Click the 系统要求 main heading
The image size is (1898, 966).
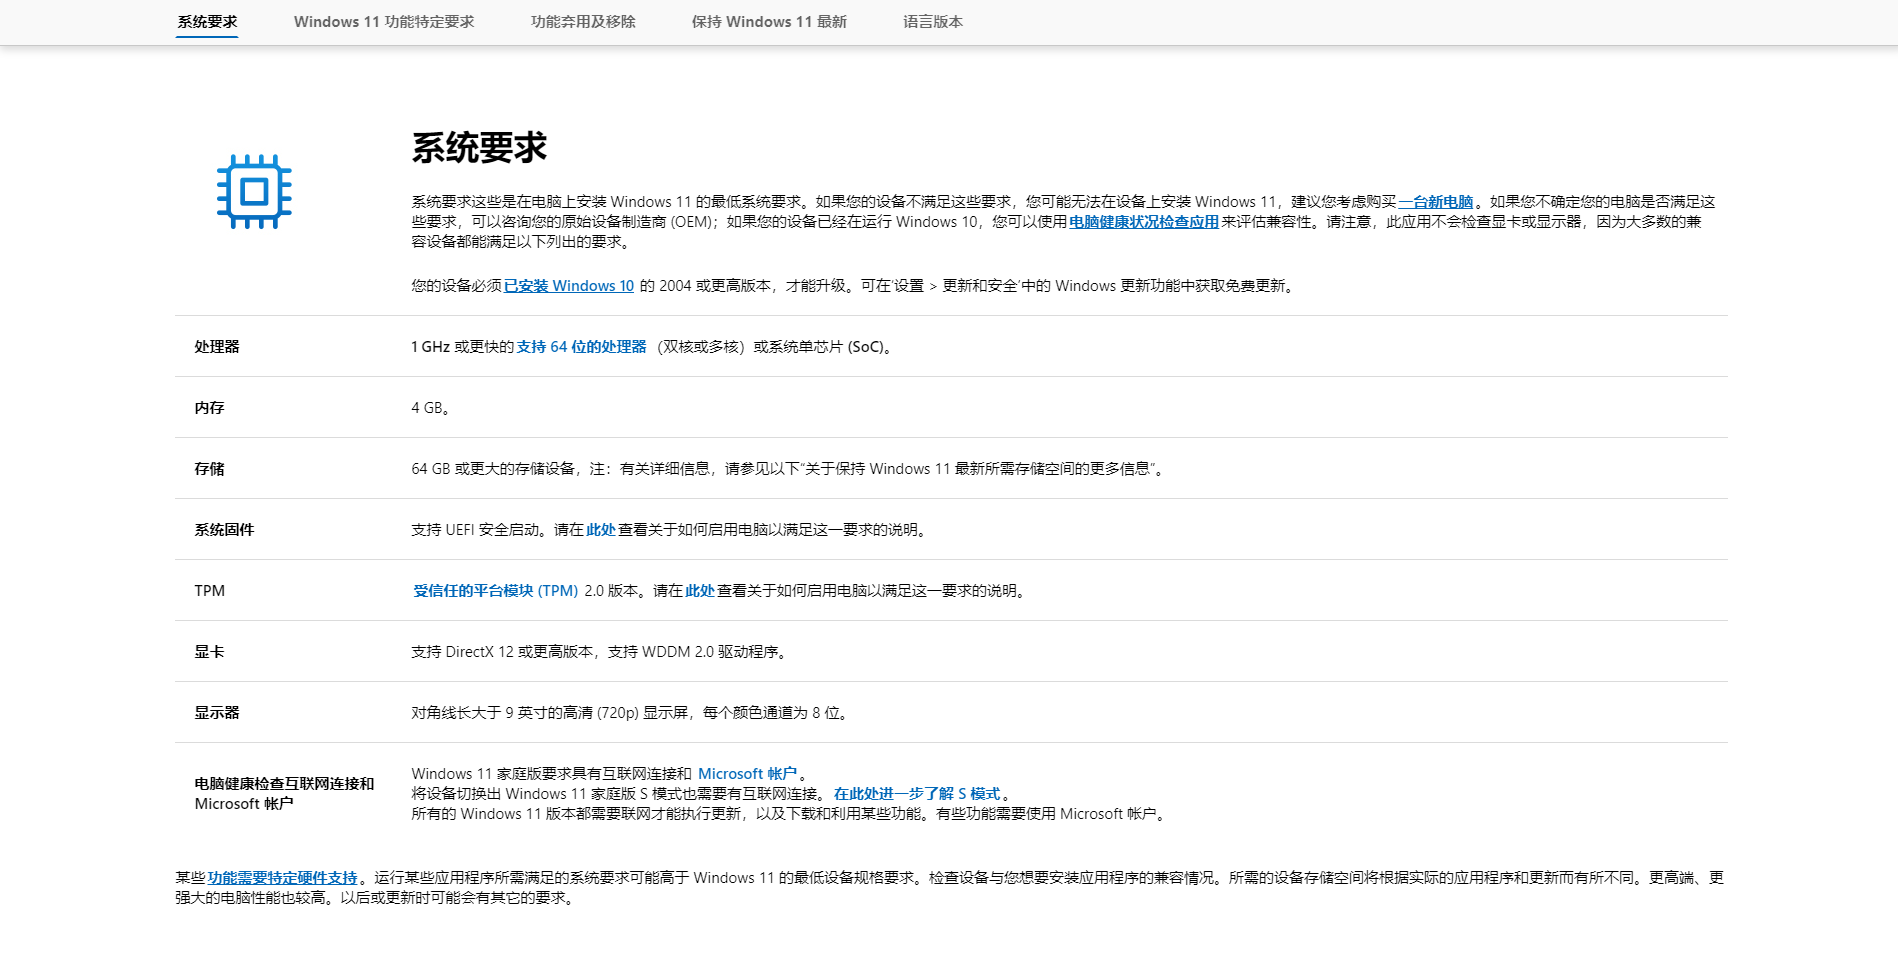pyautogui.click(x=479, y=148)
